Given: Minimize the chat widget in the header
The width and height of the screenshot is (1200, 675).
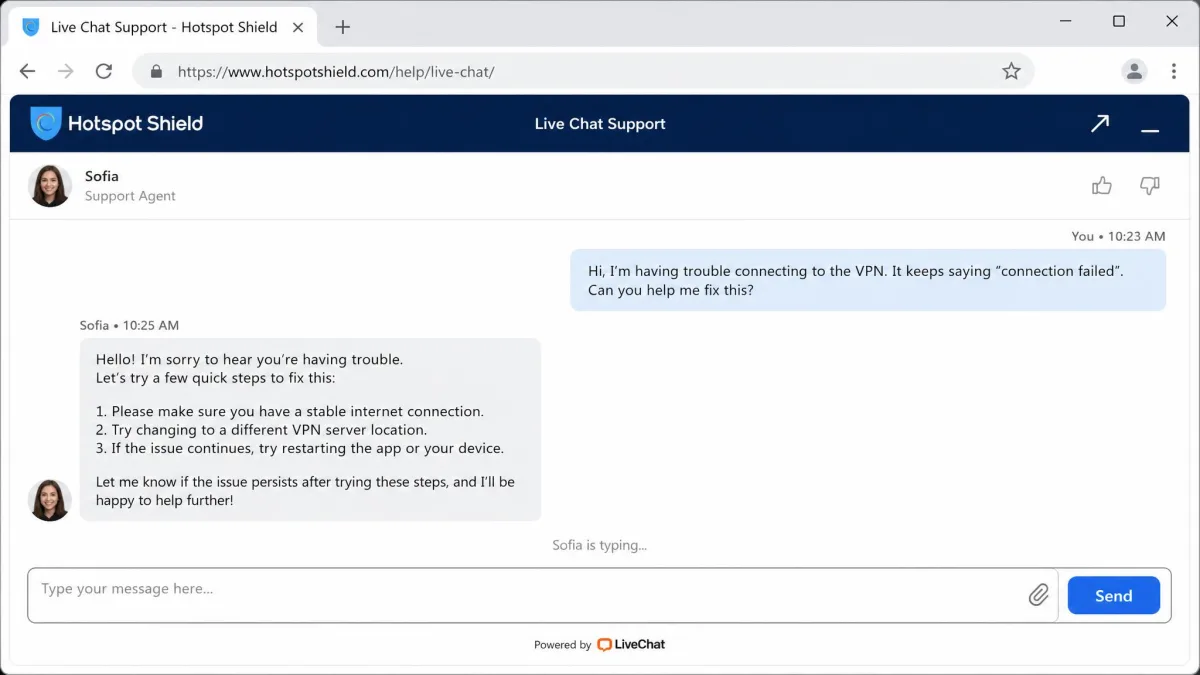Looking at the screenshot, I should coord(1150,130).
